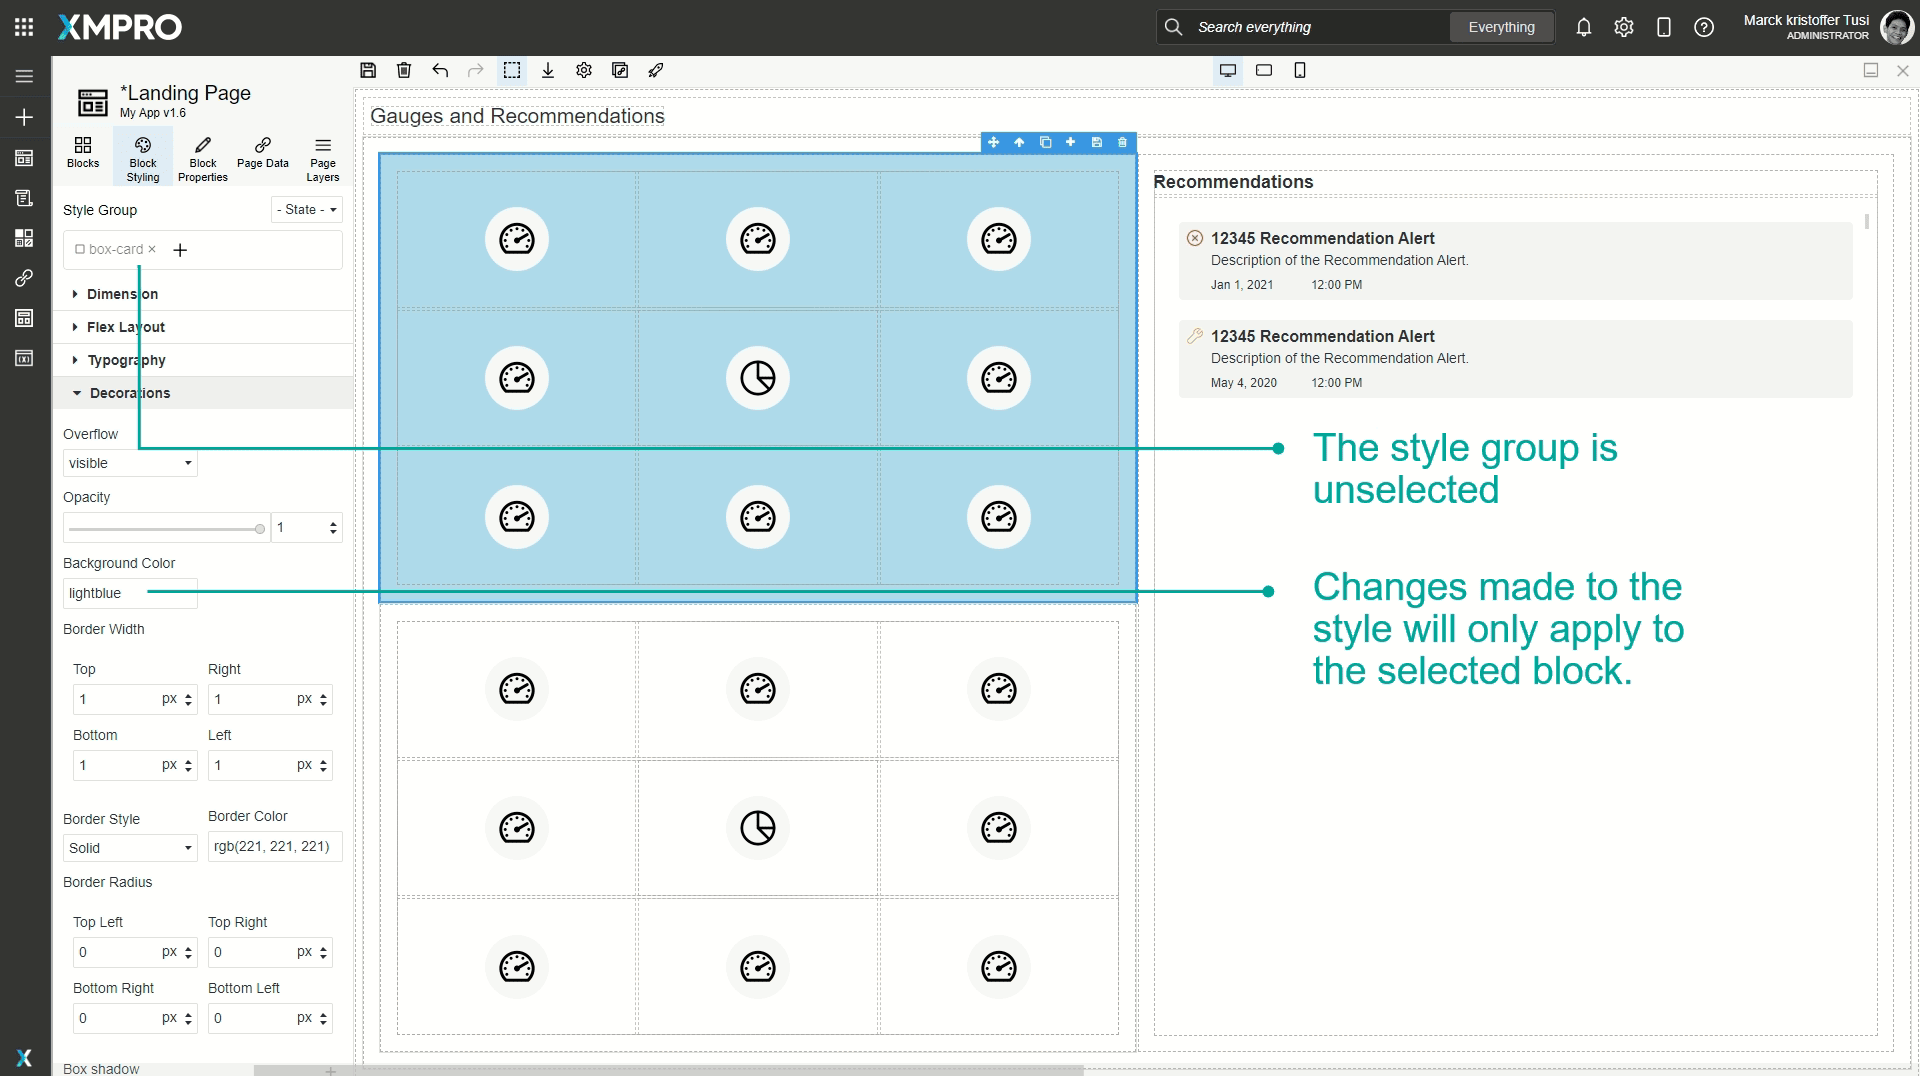Open the page settings gear in the toolbar
Screen dimensions: 1920x1076
pos(584,70)
